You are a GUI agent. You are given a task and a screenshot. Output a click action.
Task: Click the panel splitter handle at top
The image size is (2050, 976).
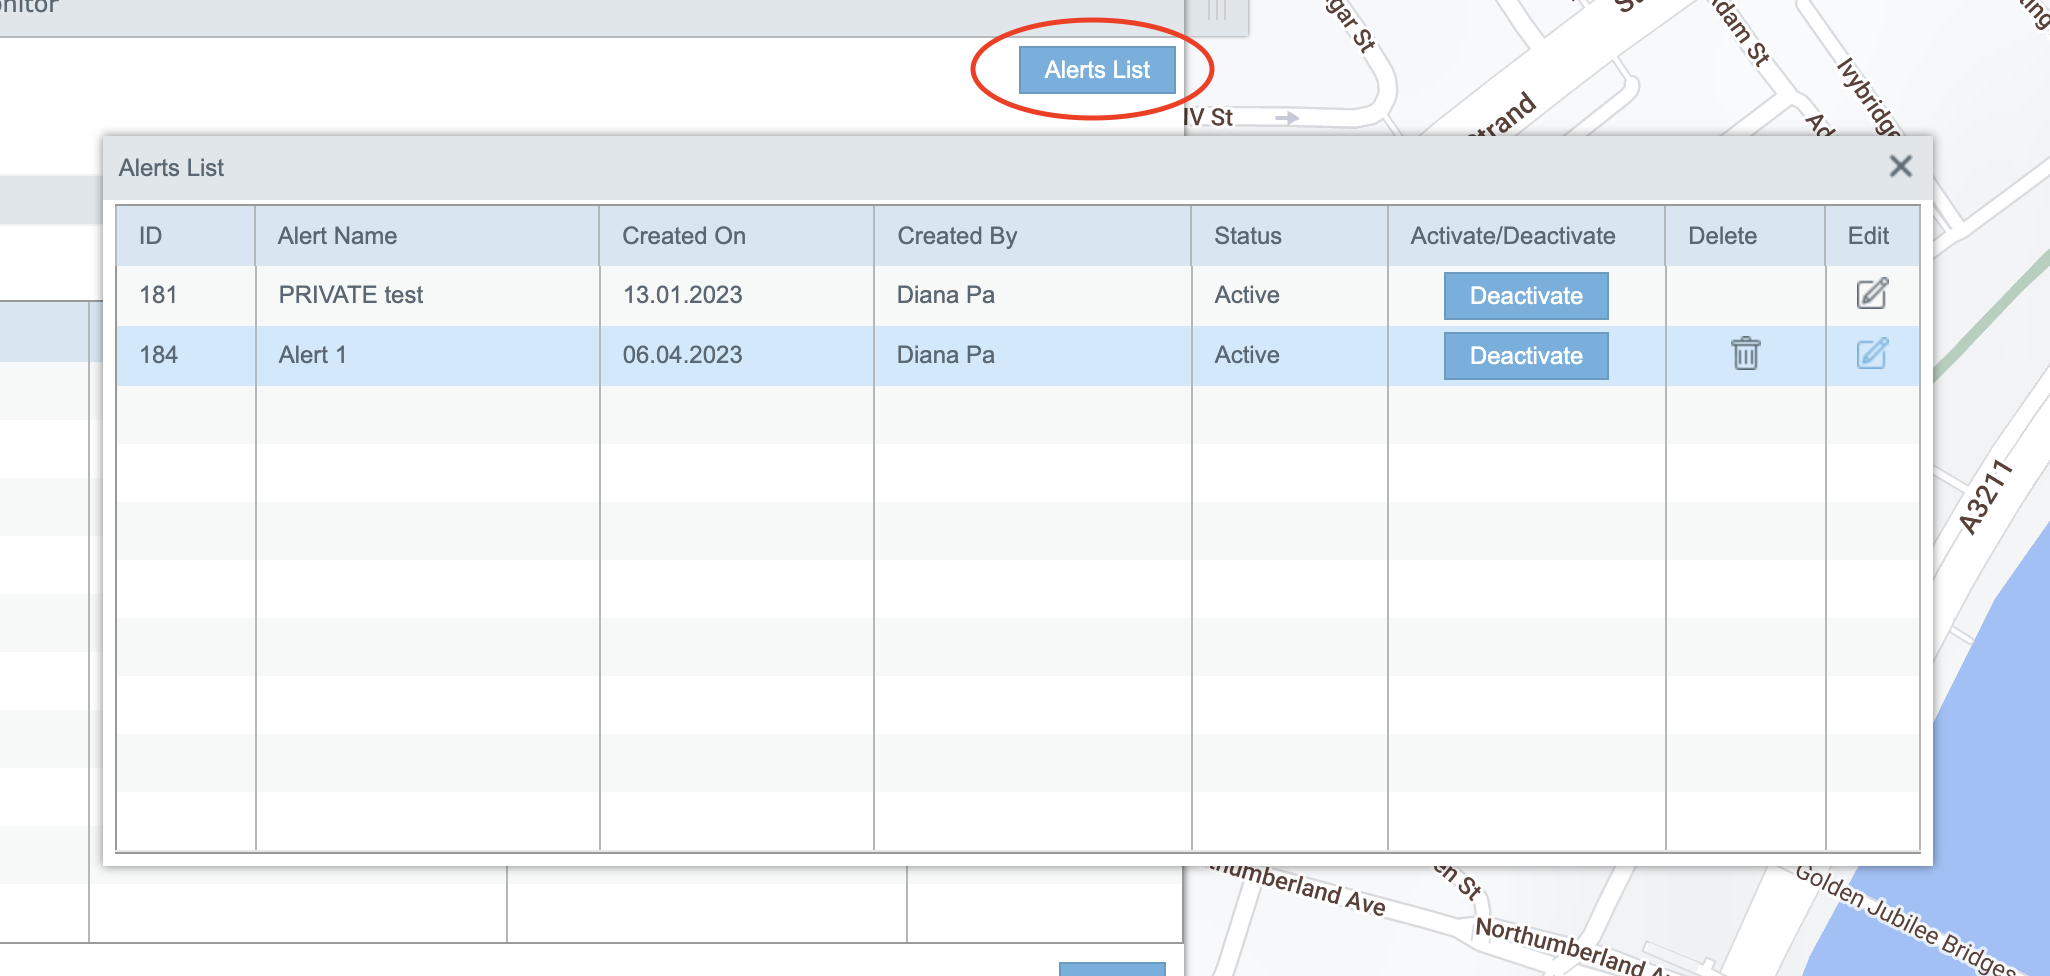point(1217,12)
